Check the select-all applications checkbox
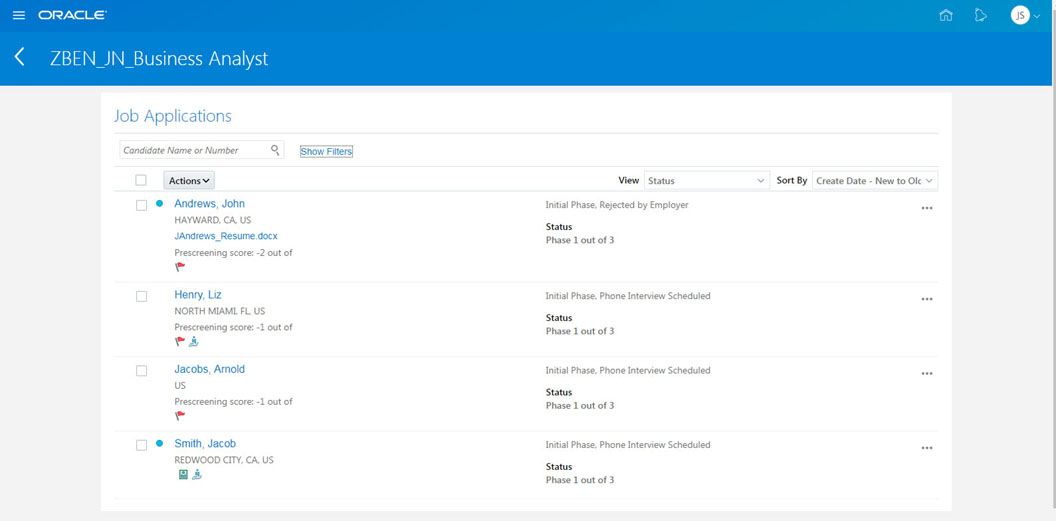This screenshot has height=521, width=1056. click(141, 180)
